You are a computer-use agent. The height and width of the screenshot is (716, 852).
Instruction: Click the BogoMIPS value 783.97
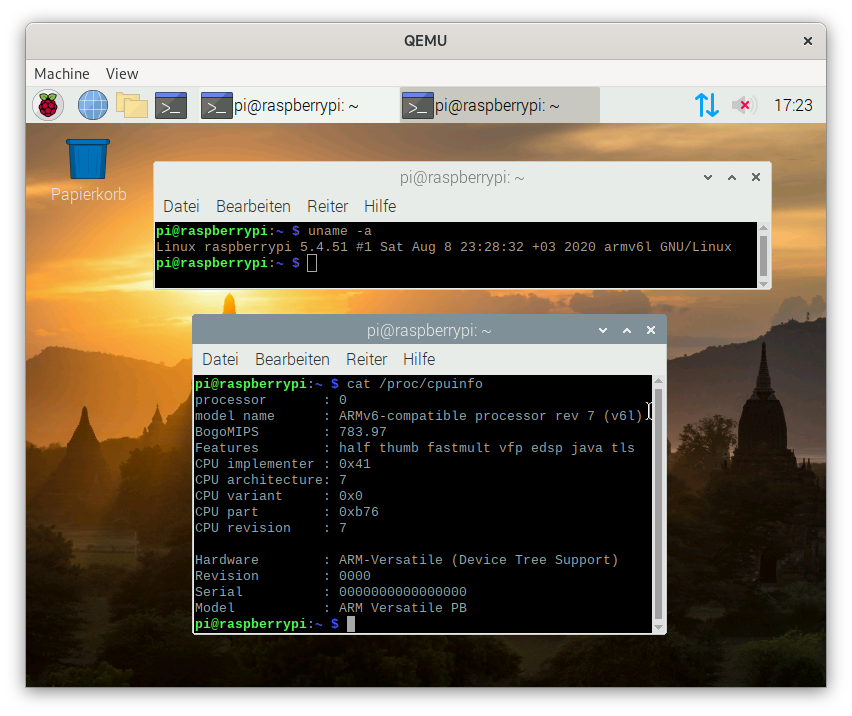click(363, 432)
